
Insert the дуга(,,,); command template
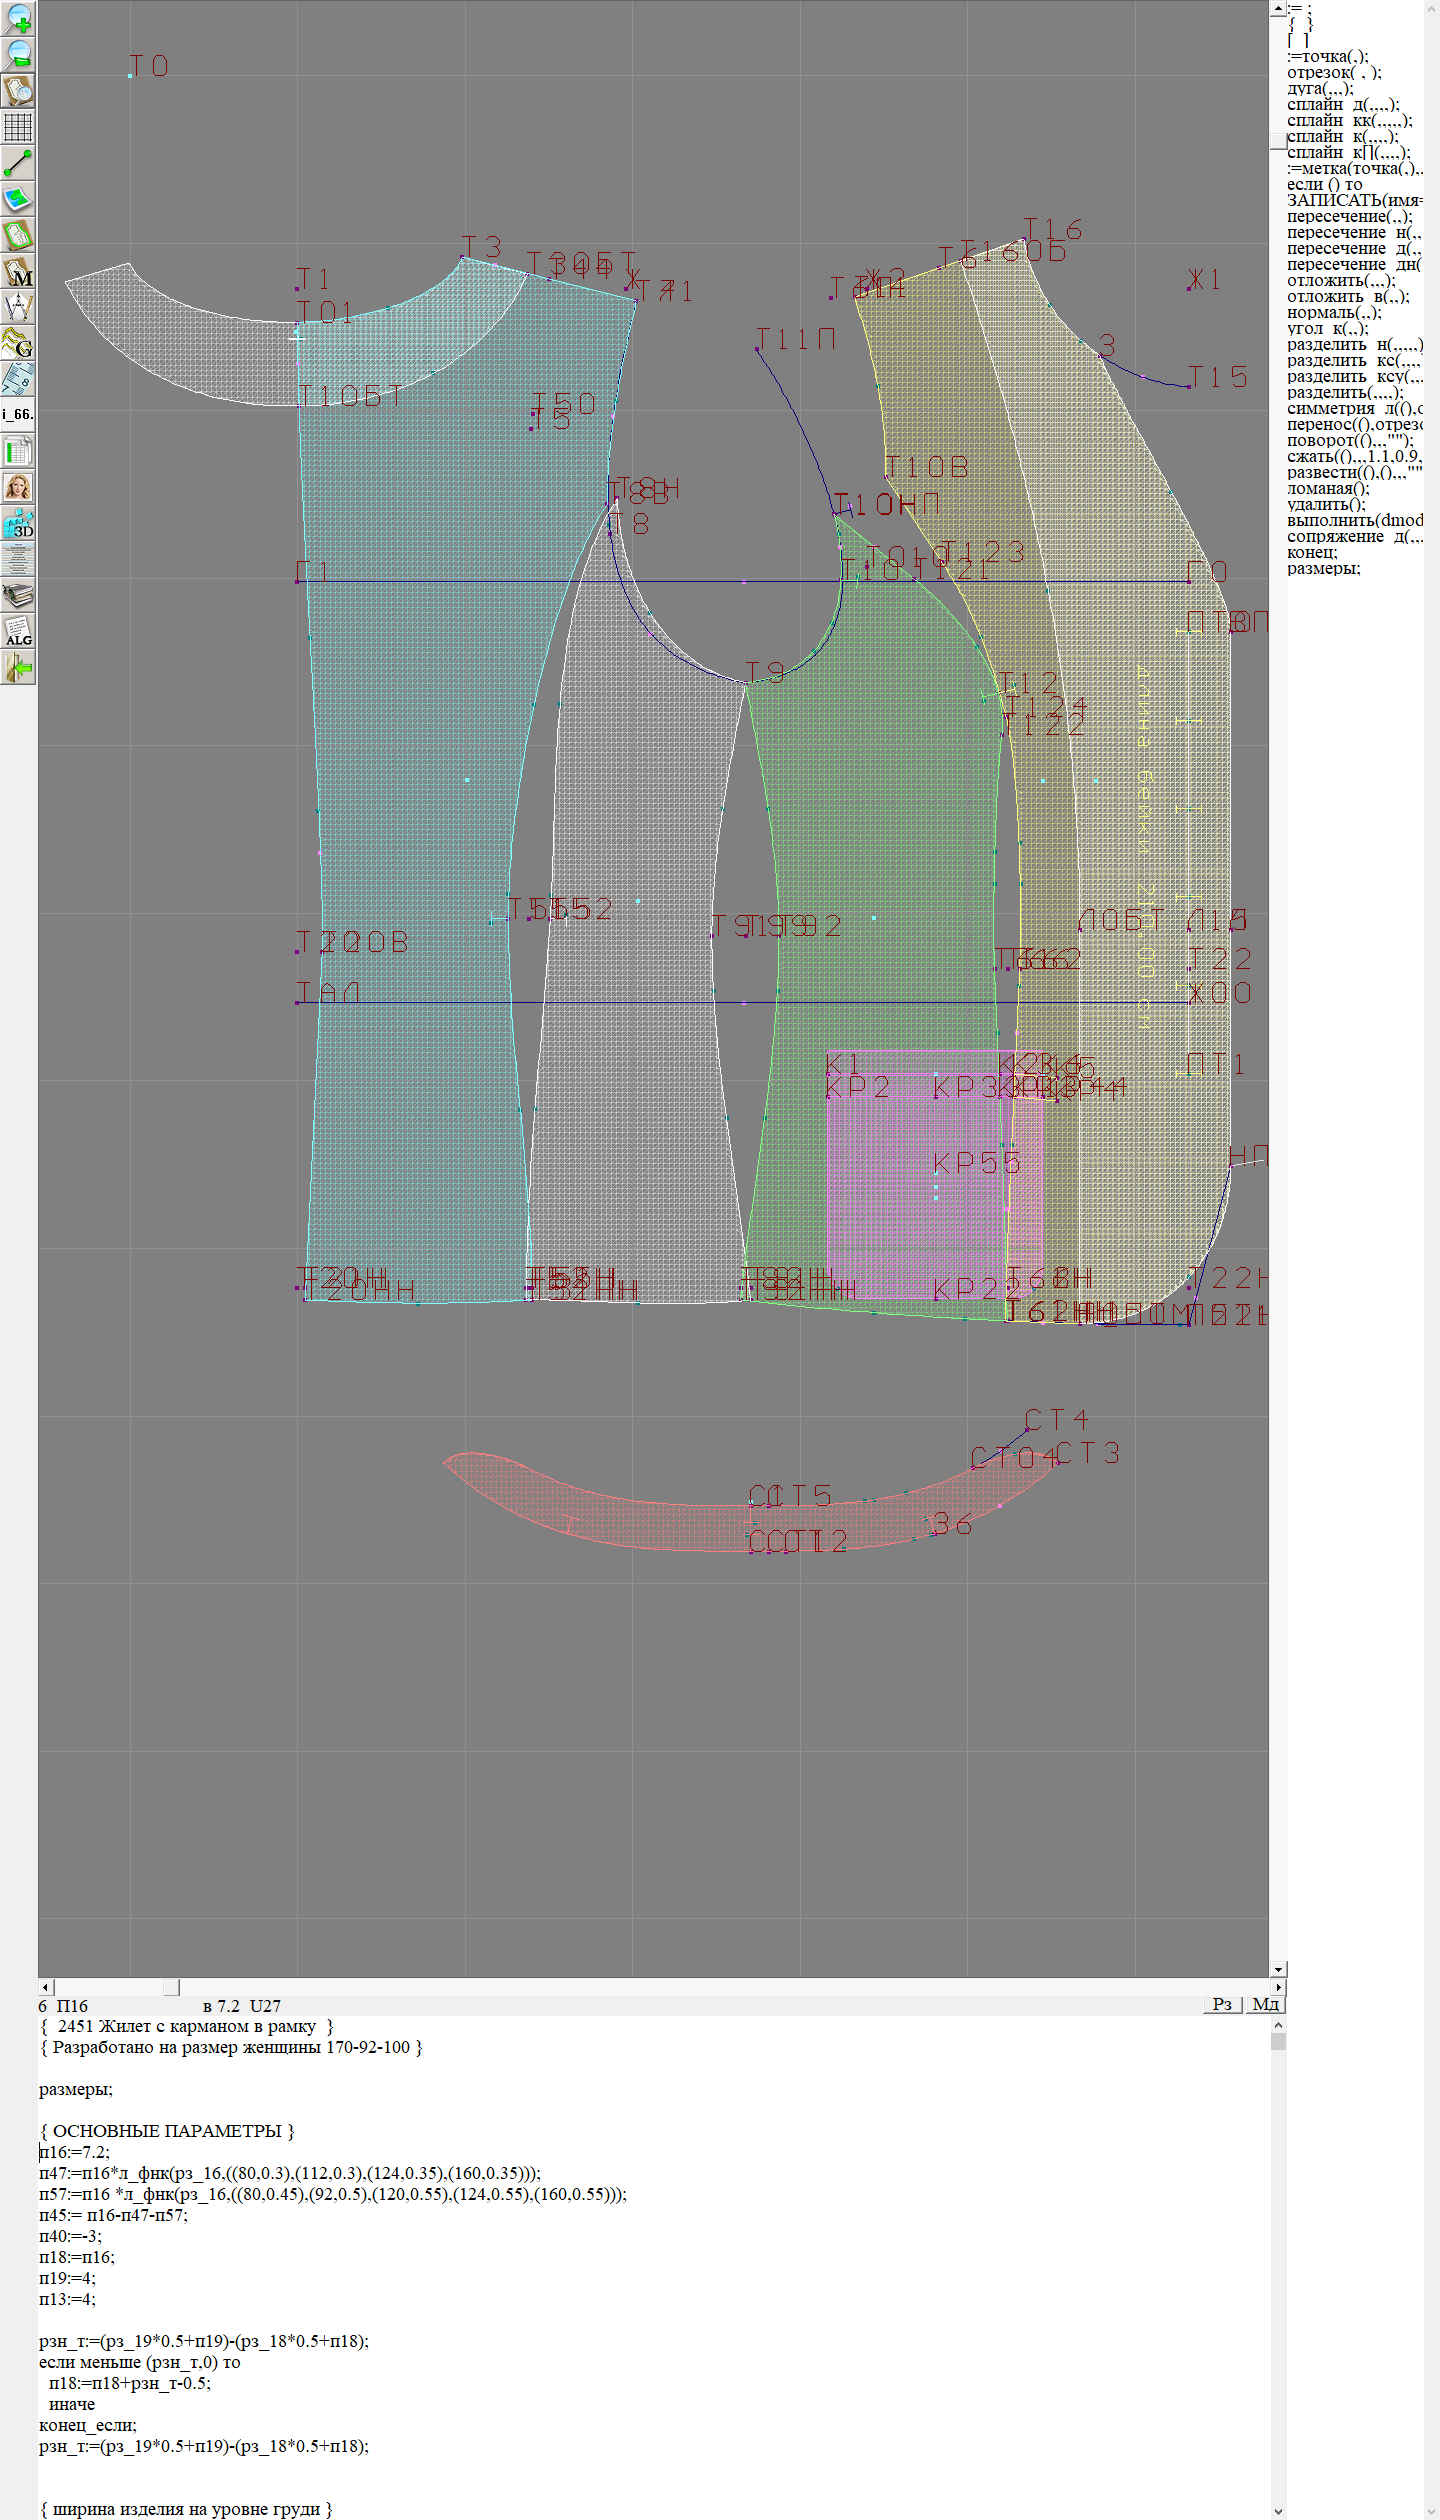click(1319, 89)
